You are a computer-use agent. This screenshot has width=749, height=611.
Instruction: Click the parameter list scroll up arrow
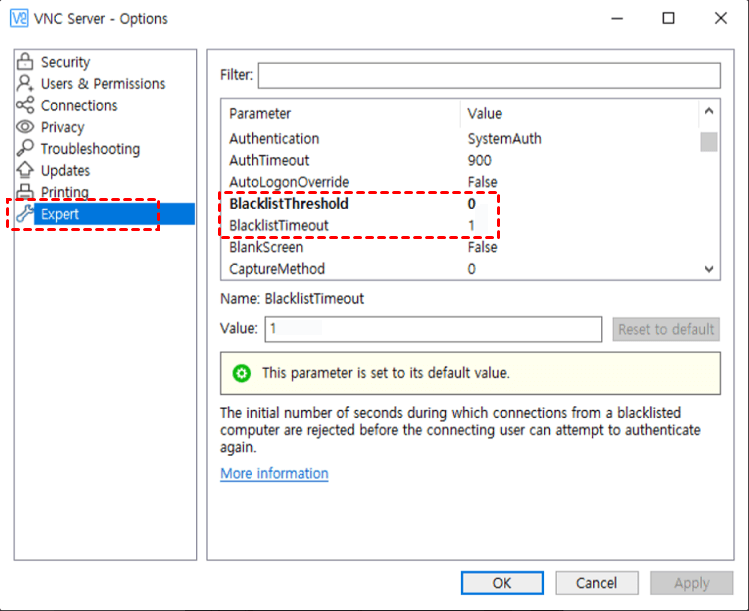click(709, 111)
